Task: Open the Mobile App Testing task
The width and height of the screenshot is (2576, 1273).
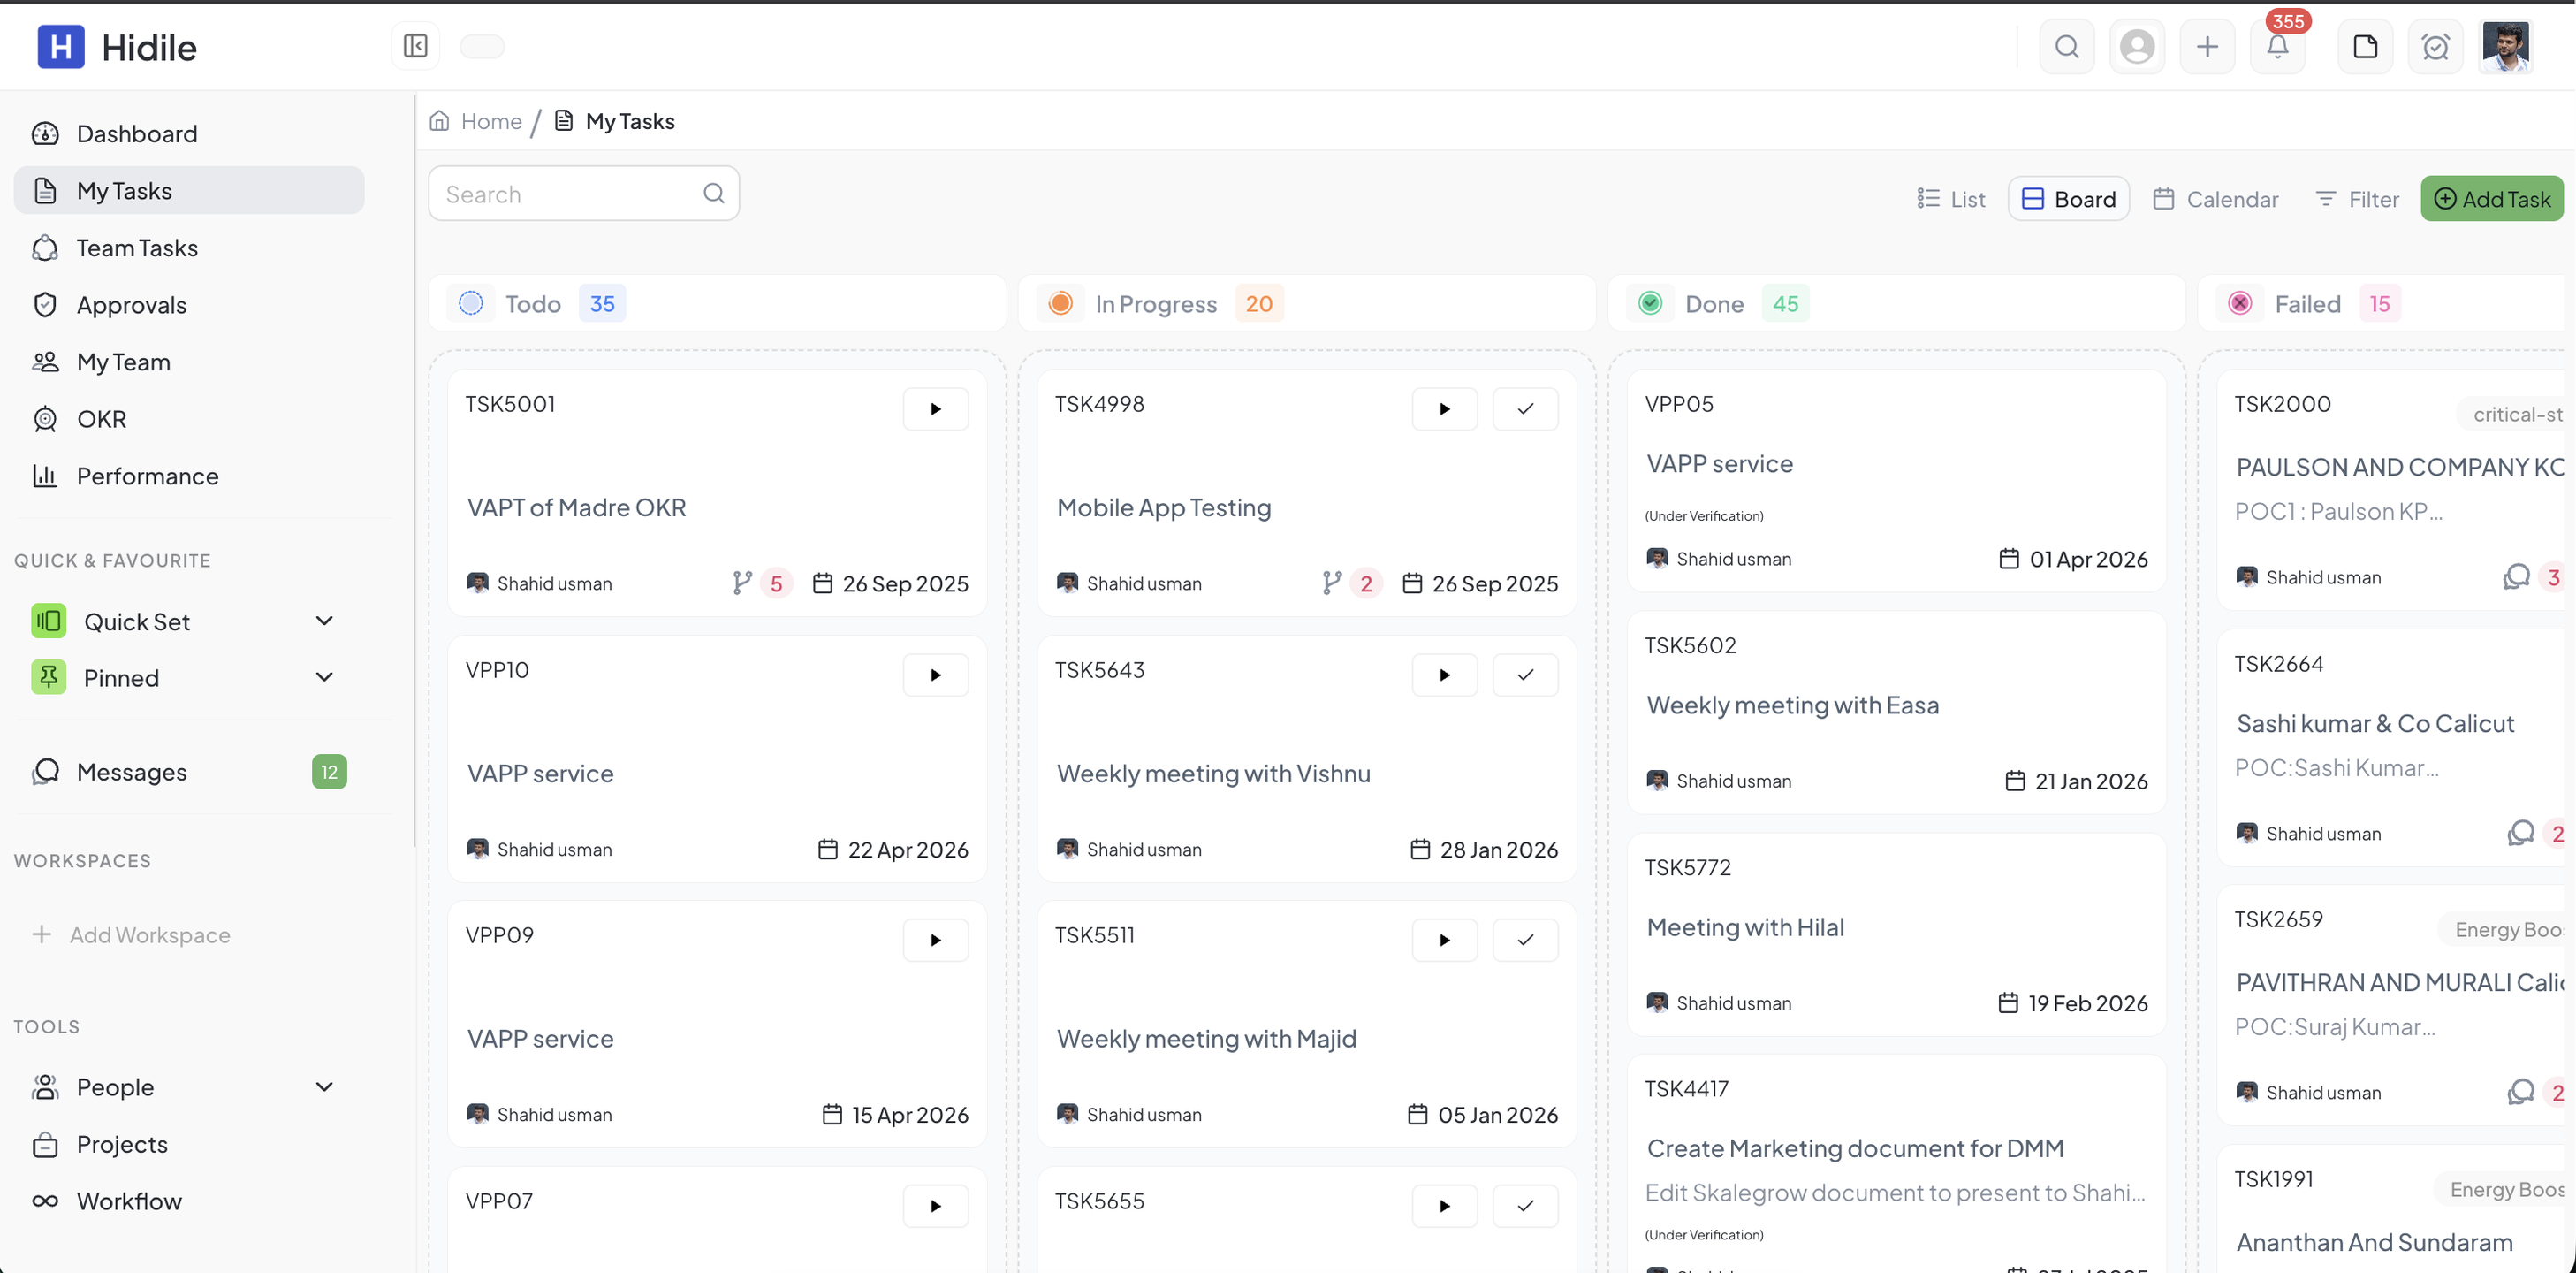Action: tap(1164, 508)
